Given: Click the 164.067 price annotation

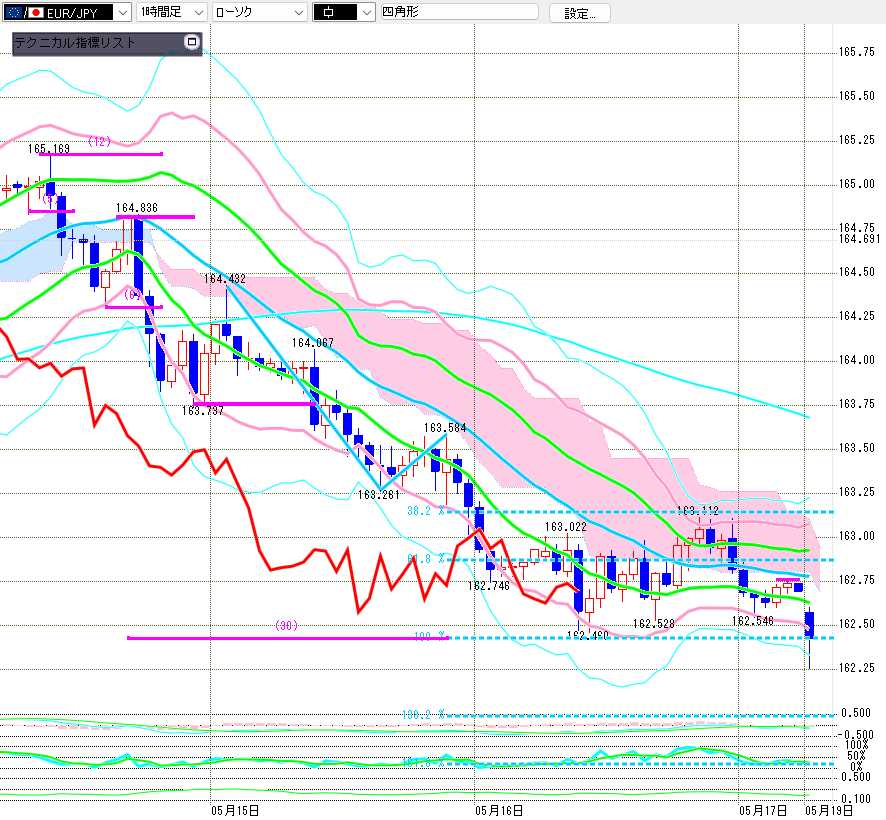Looking at the screenshot, I should 313,343.
